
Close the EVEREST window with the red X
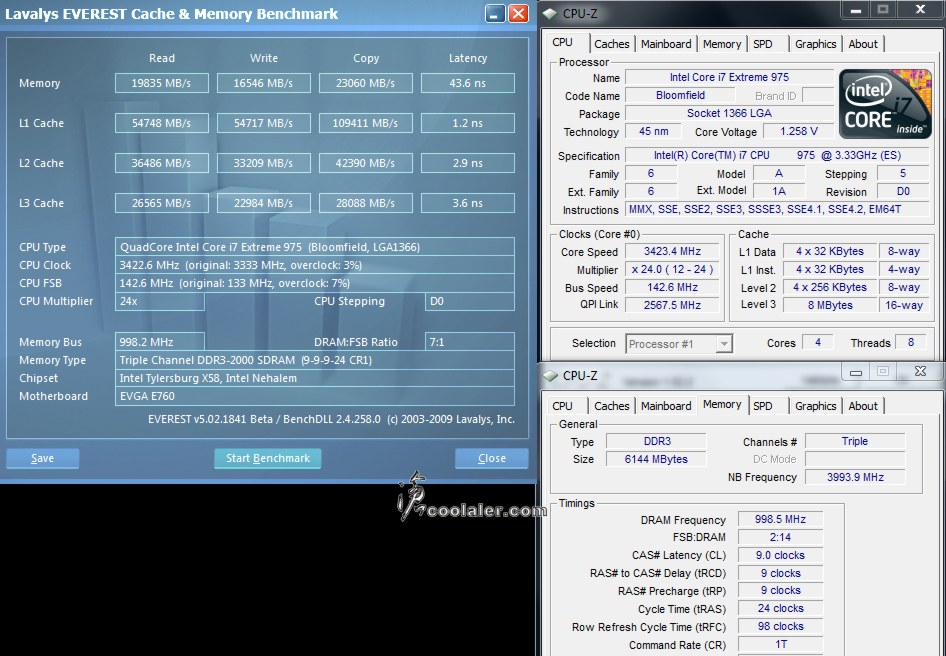pyautogui.click(x=518, y=13)
